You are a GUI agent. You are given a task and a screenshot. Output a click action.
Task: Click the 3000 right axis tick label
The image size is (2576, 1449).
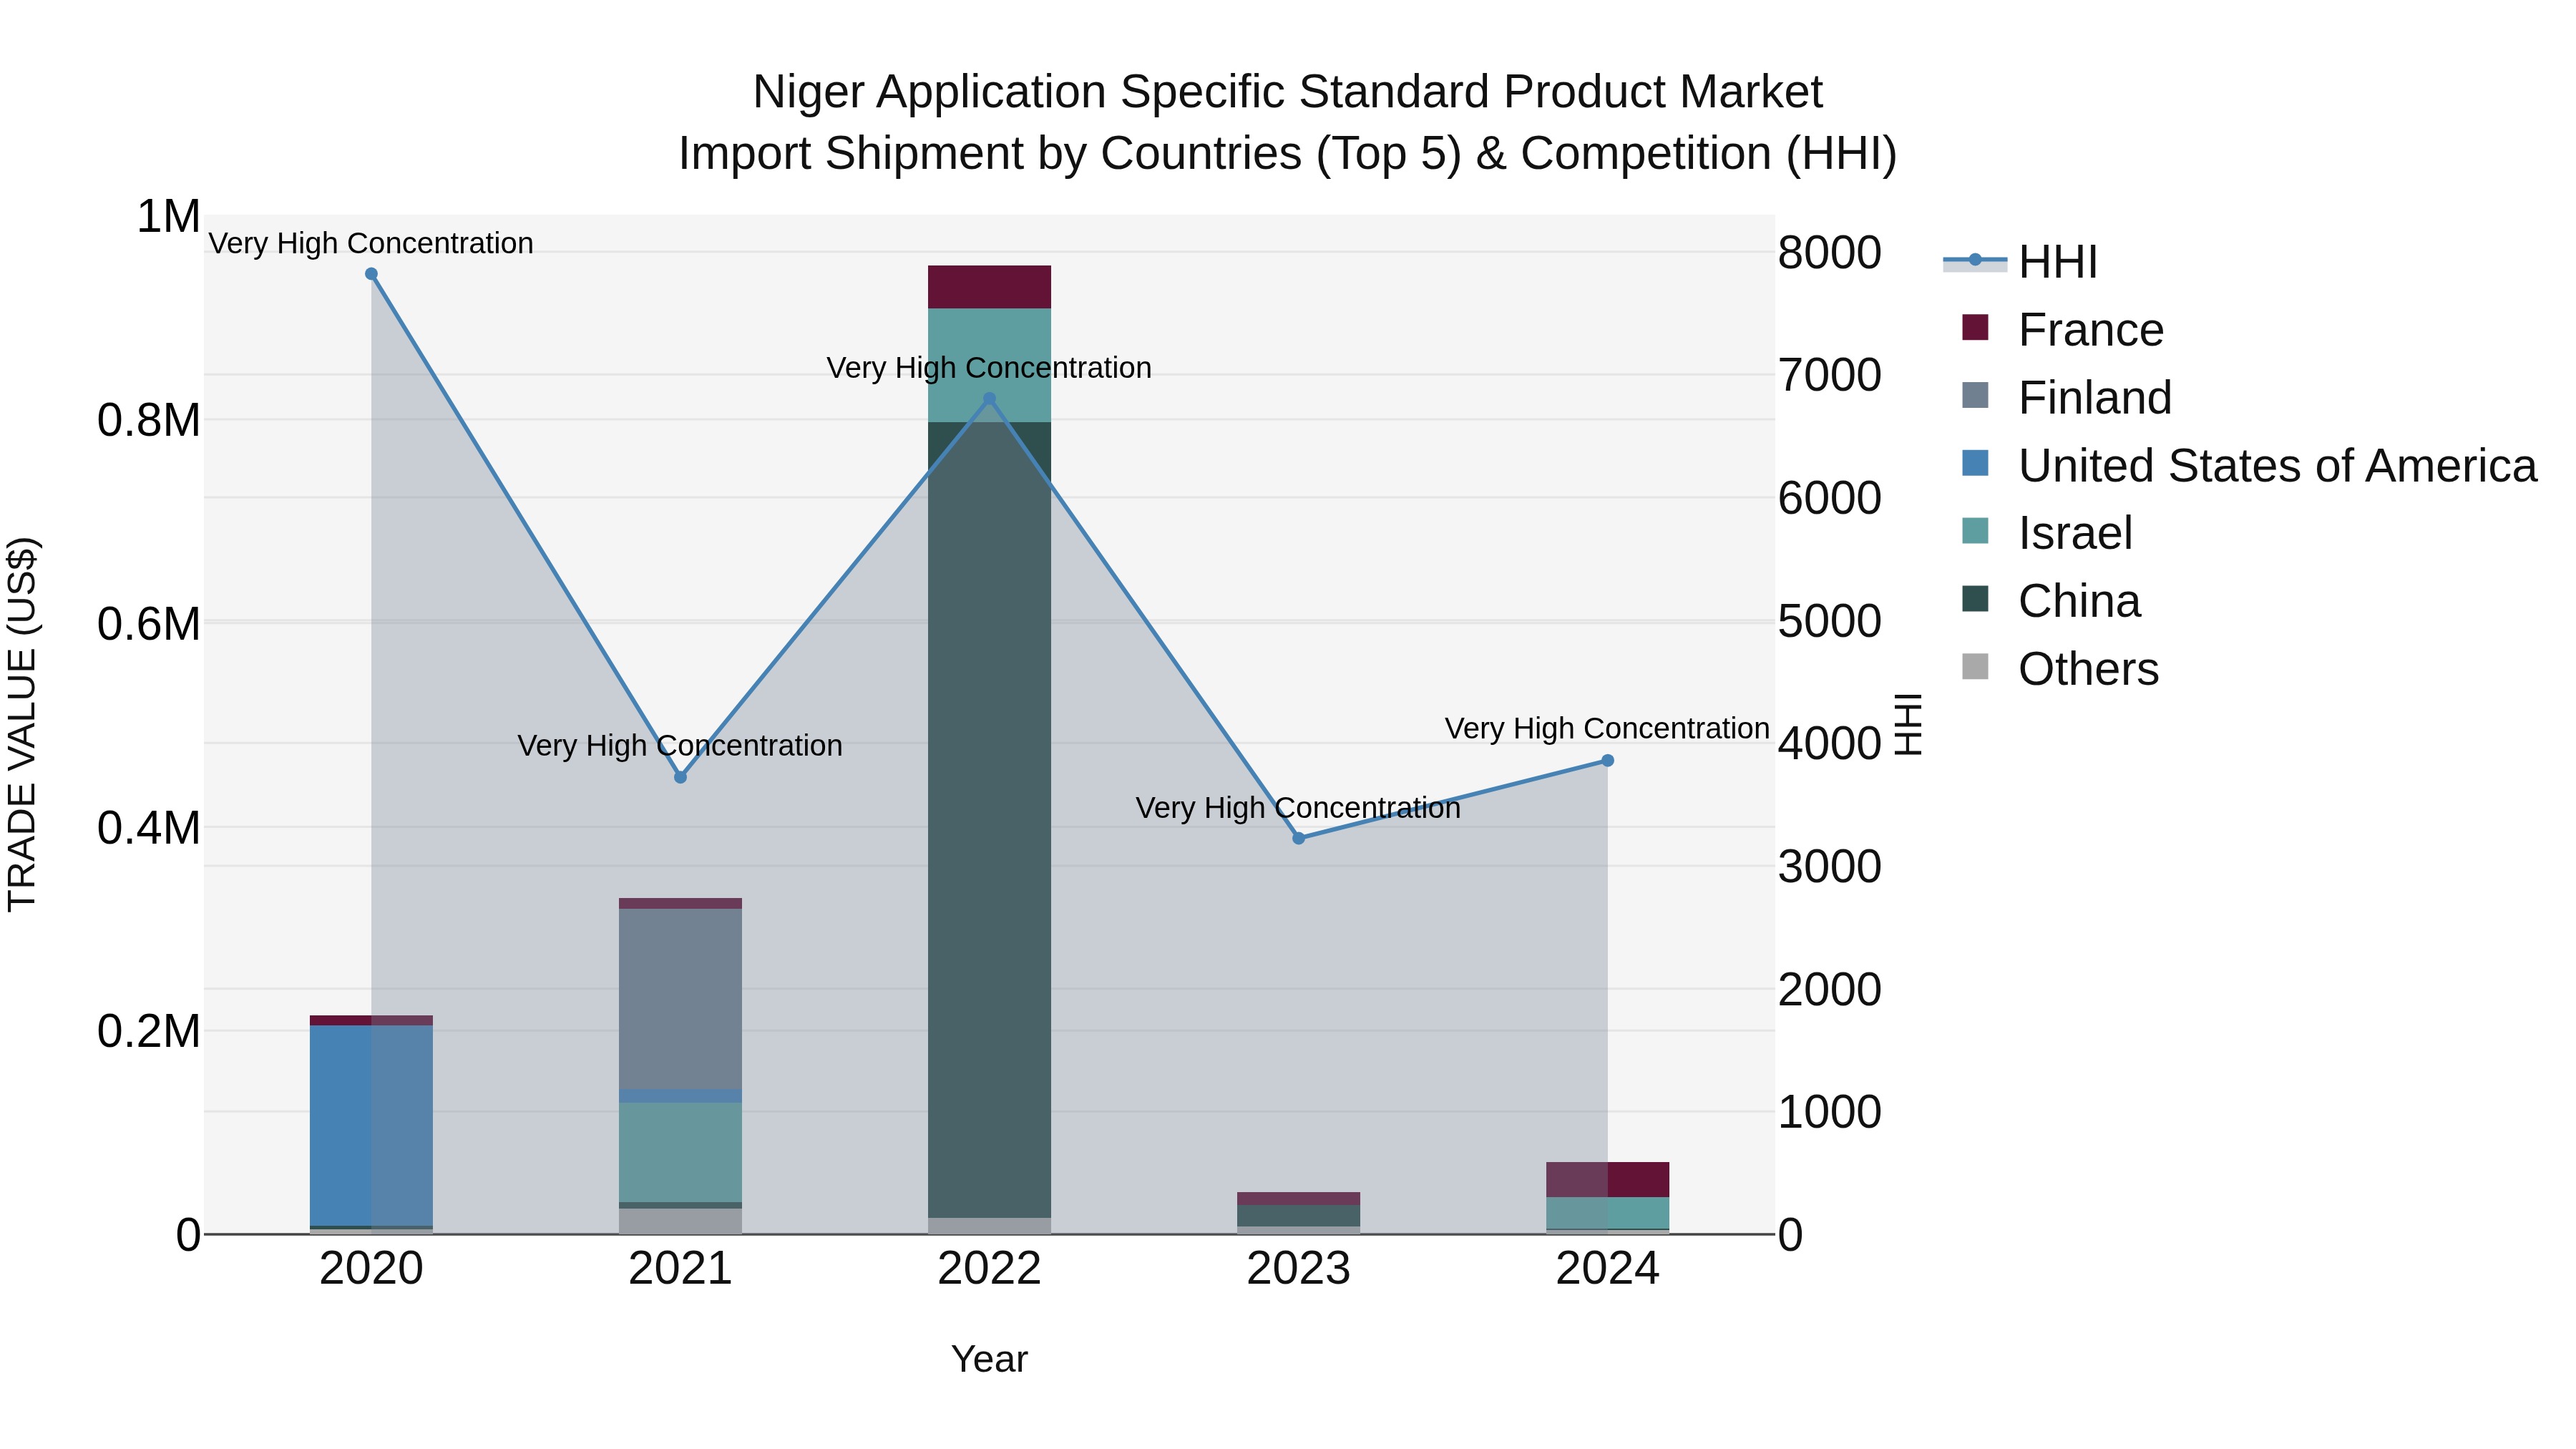(1829, 866)
